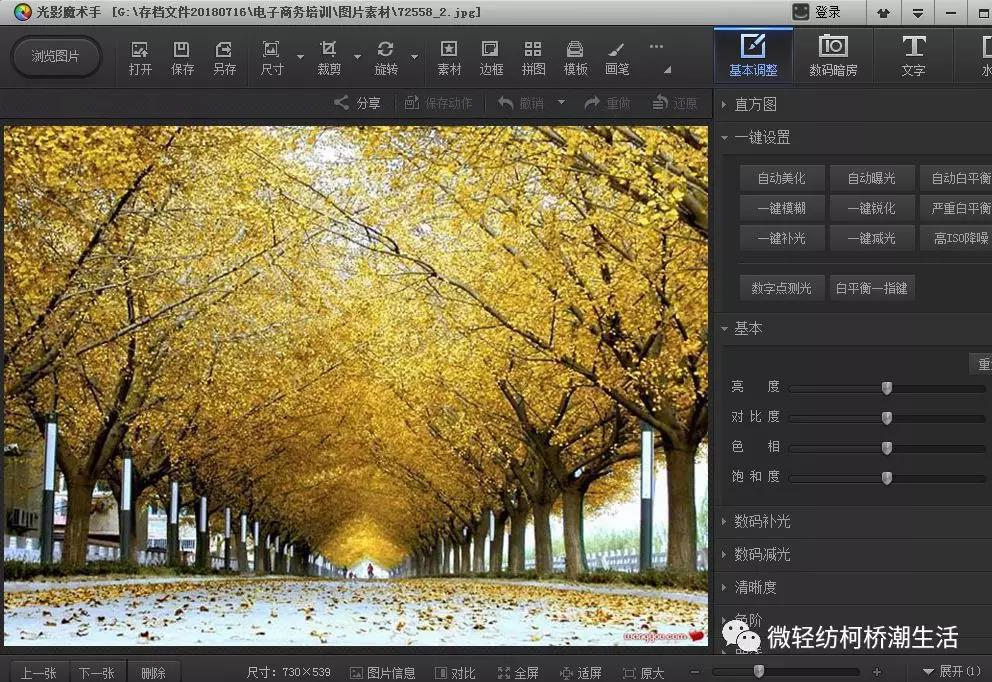Save the image using the 保存 icon
Screen dimensions: 992x682
pyautogui.click(x=182, y=56)
